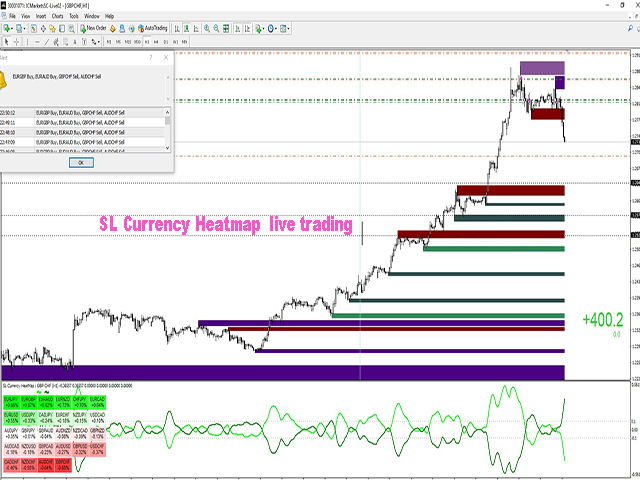Viewport: 640px width, 480px height.
Task: Open the Help menu
Action: coord(109,16)
